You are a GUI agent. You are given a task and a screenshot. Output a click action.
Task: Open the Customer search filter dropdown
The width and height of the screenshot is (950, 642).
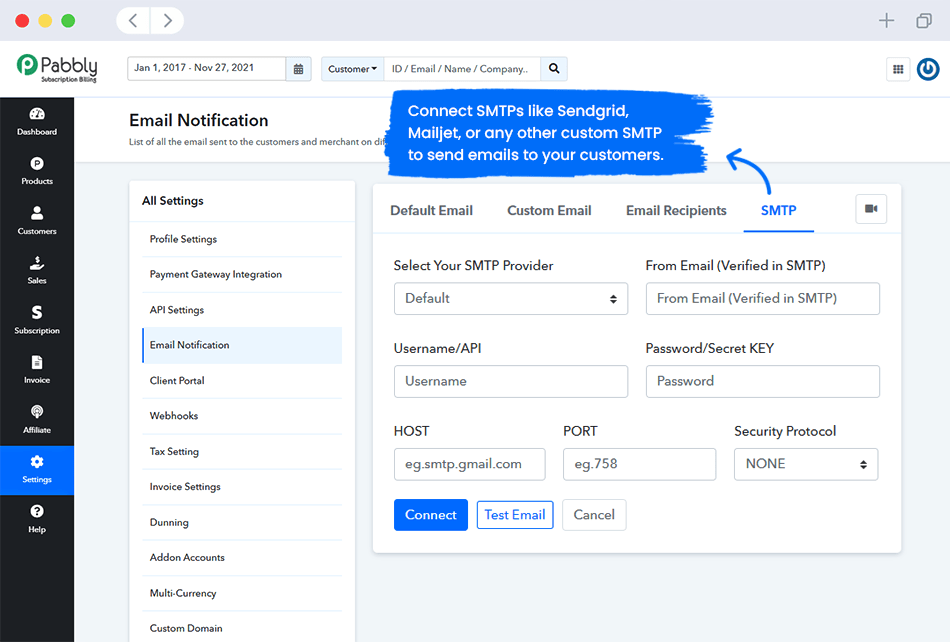pyautogui.click(x=352, y=68)
